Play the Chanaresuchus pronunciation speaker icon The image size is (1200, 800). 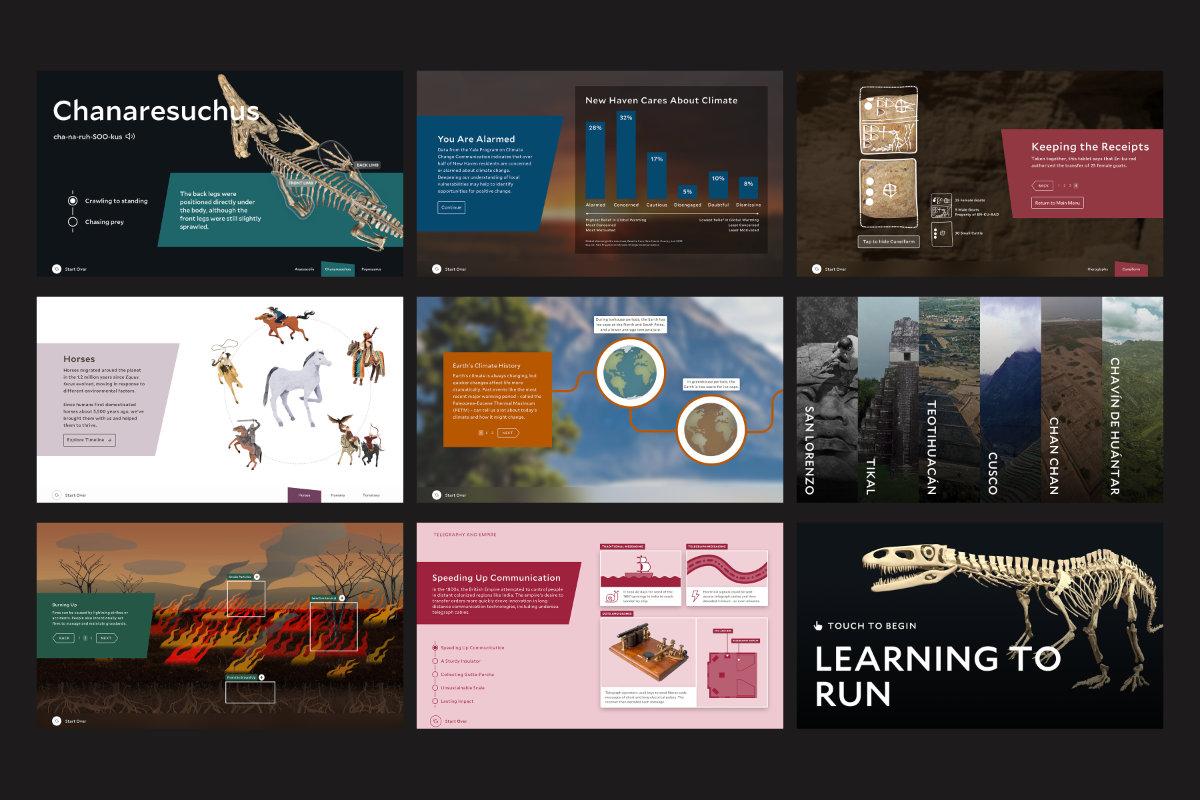(130, 137)
